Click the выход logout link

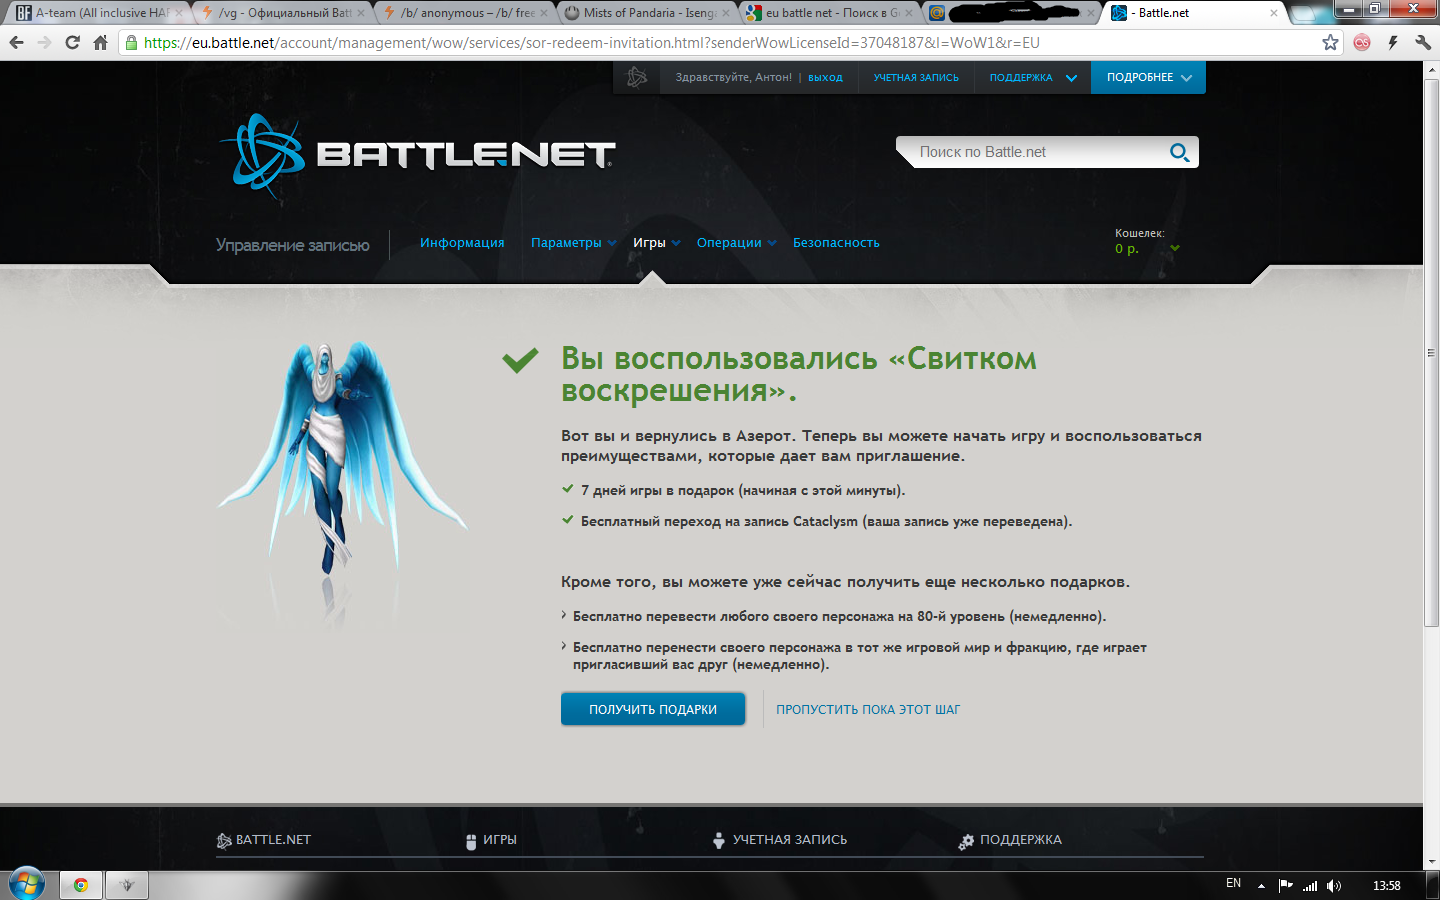tap(825, 77)
